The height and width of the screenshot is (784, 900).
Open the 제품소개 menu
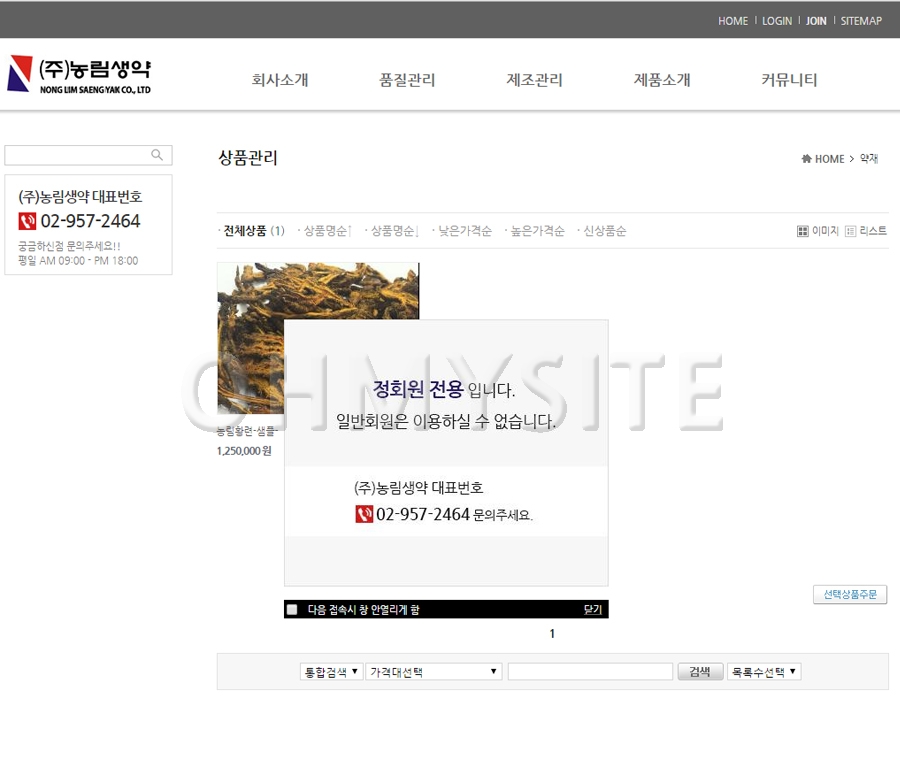[x=662, y=80]
